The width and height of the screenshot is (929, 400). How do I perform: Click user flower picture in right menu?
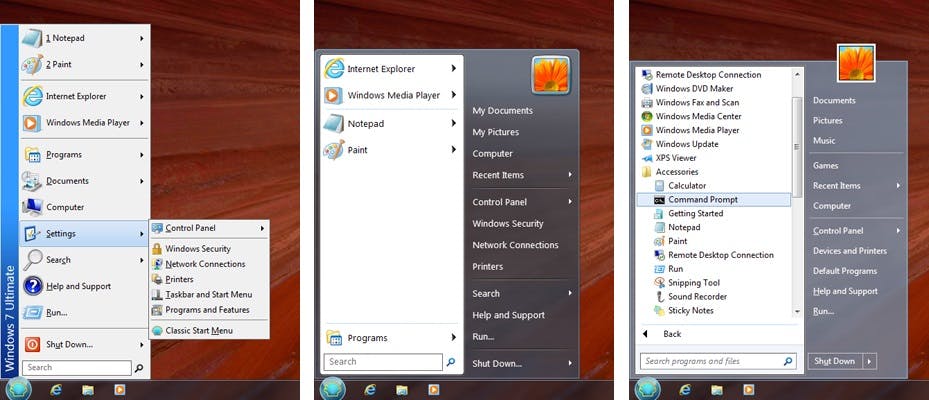(x=856, y=63)
